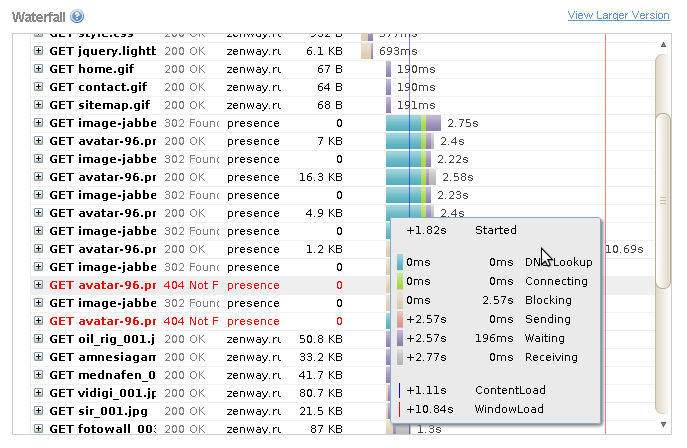Select the 'GET sir_001.jpg' request name
The height and width of the screenshot is (448, 687).
point(98,411)
